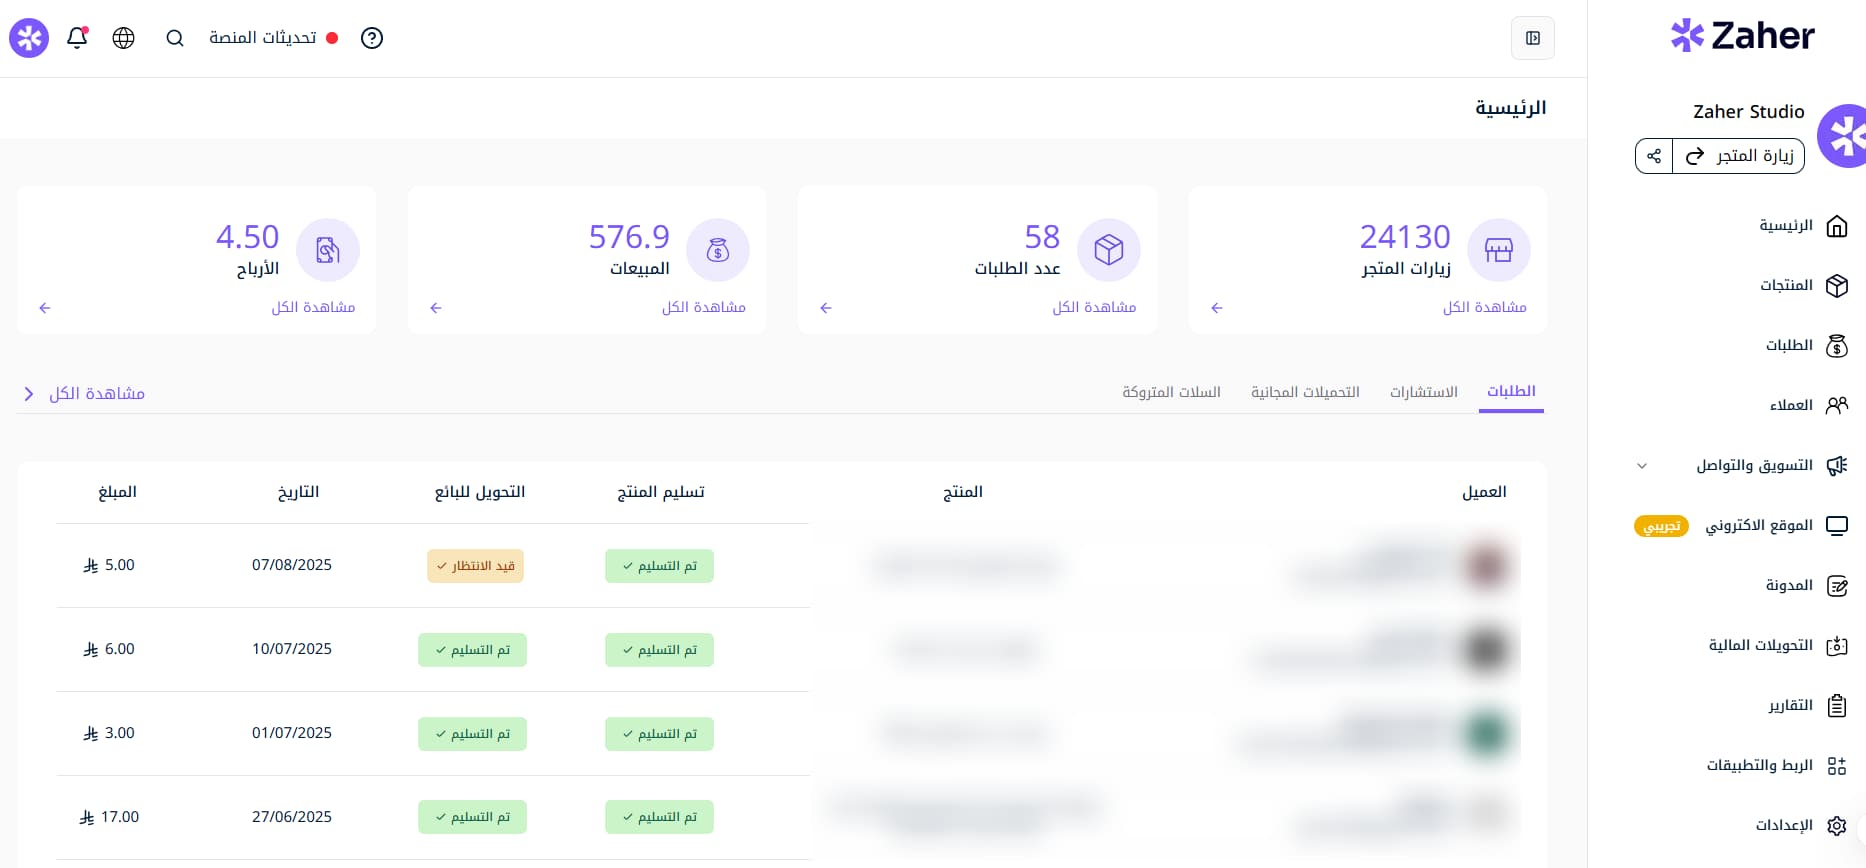Open the help question mark icon
The image size is (1866, 868).
pos(372,38)
